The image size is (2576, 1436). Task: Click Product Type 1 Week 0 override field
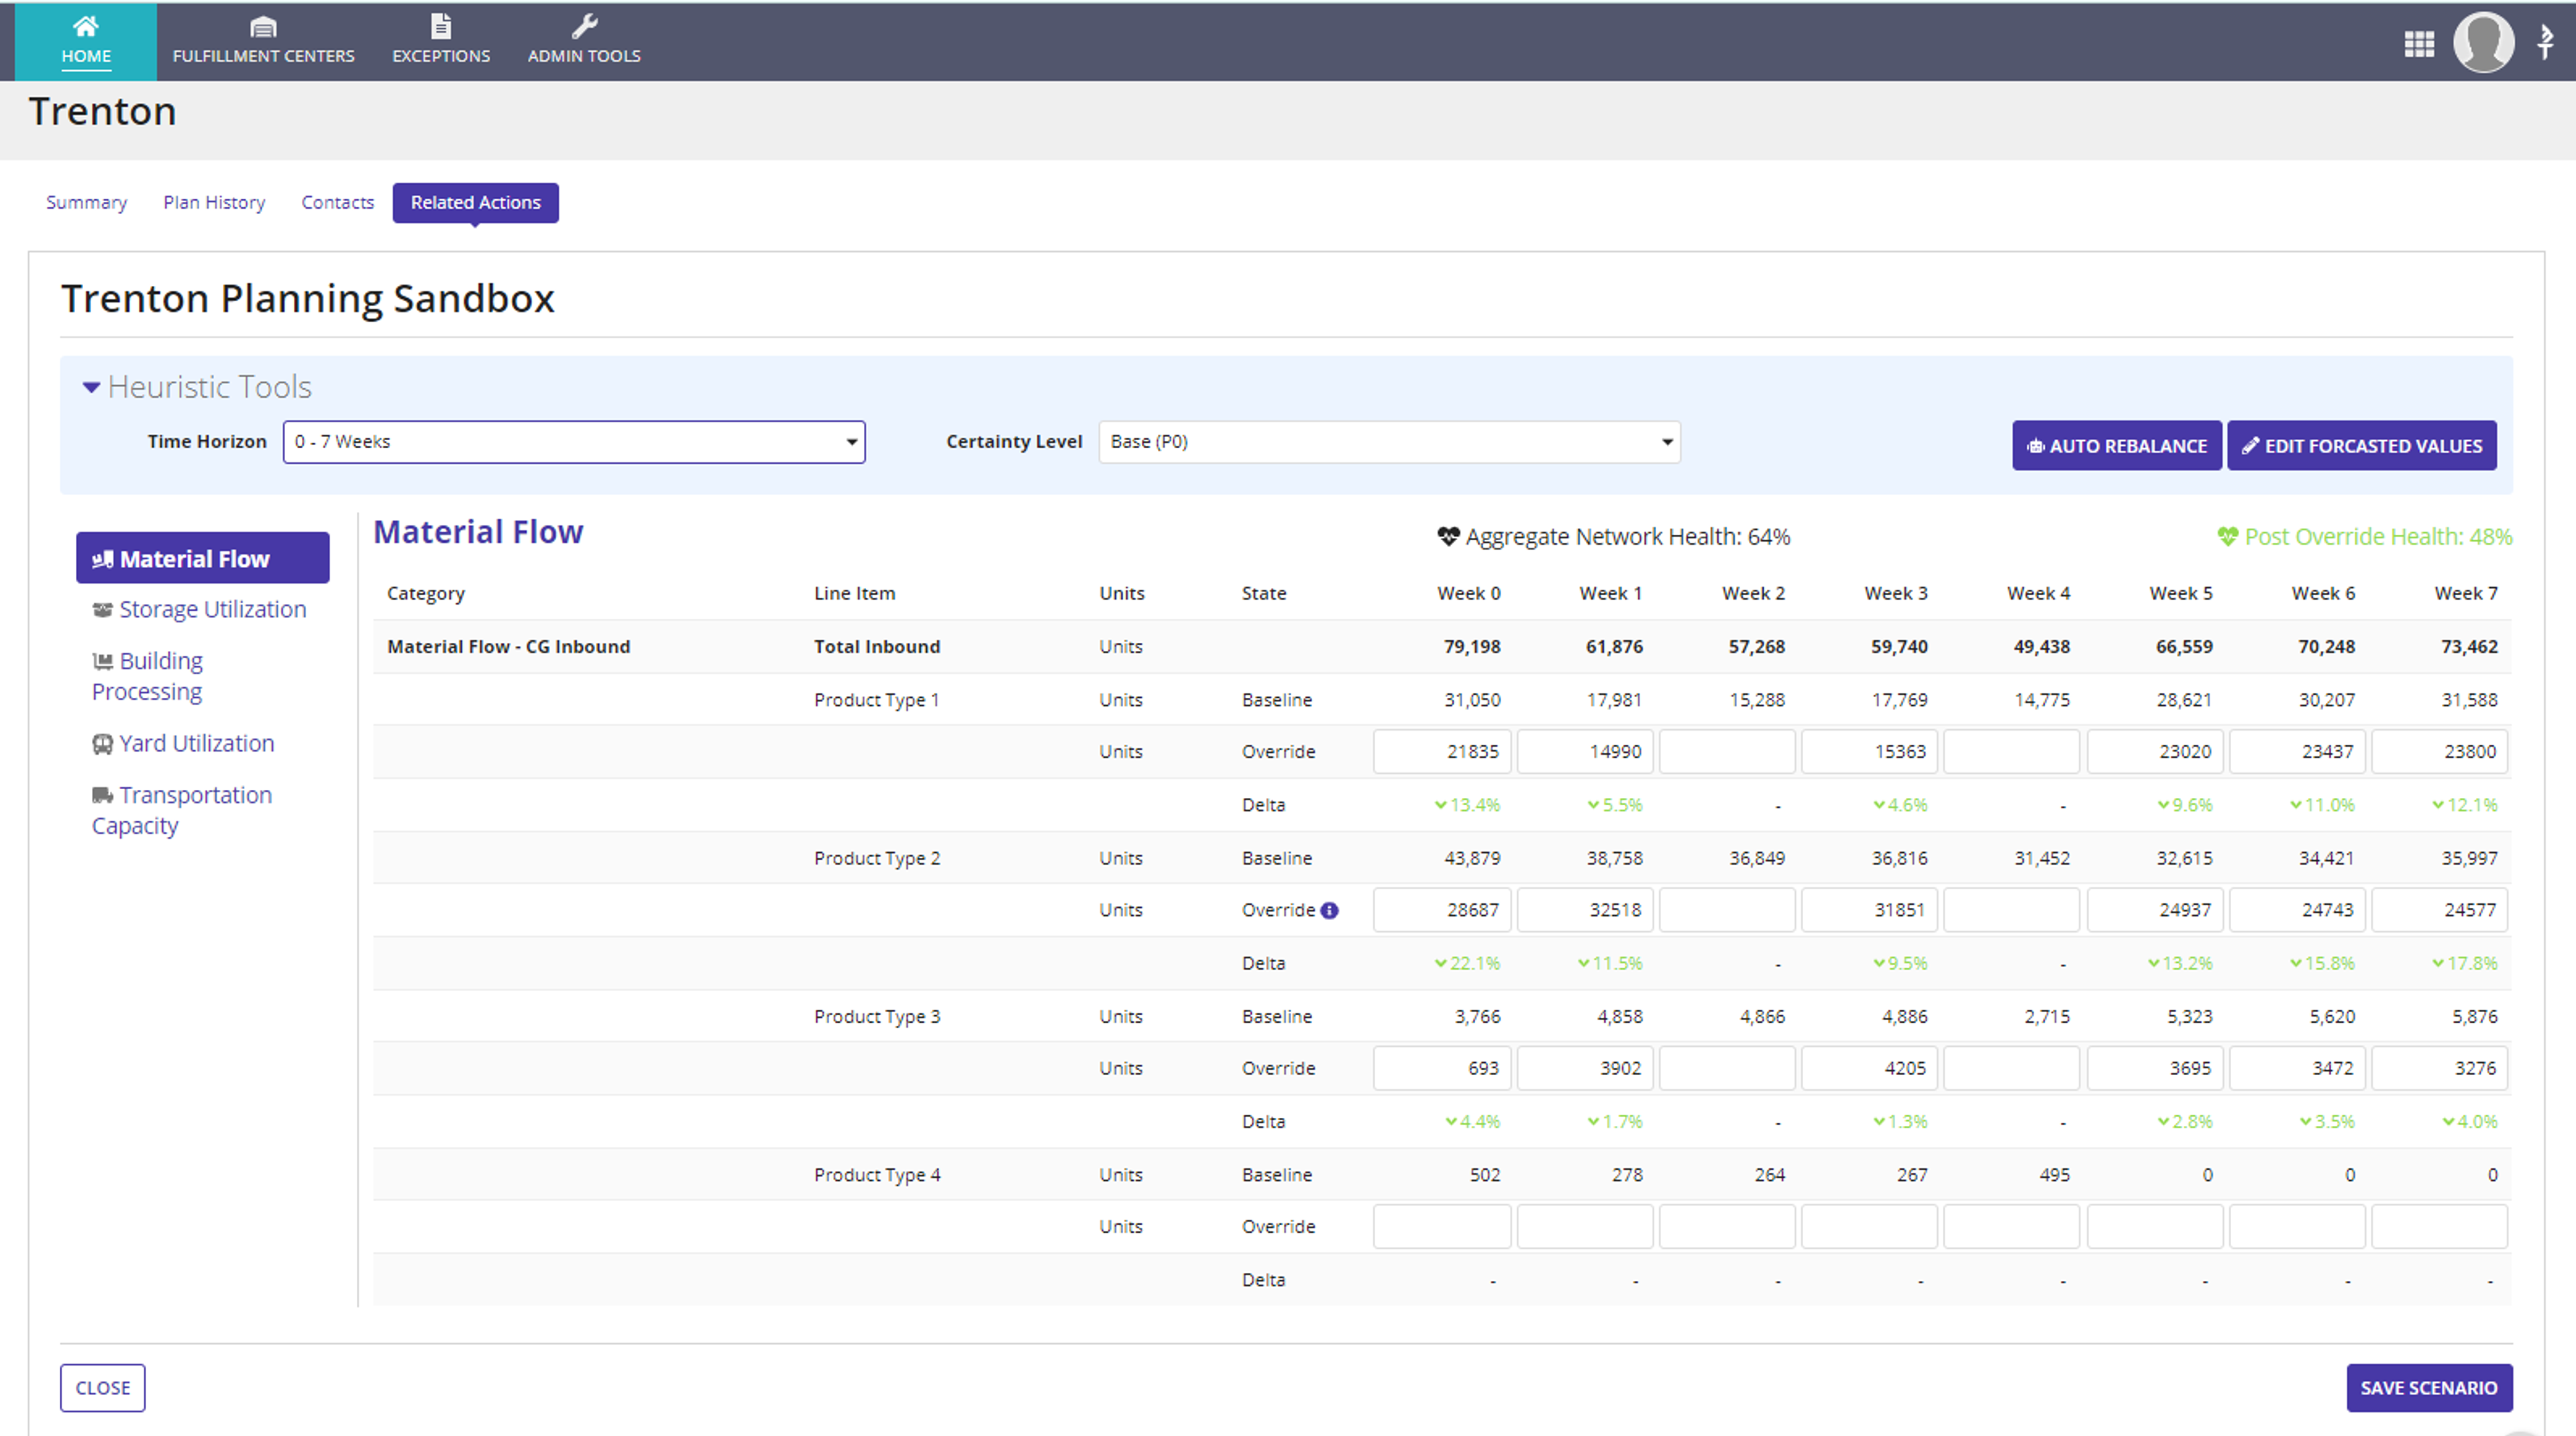tap(1441, 752)
